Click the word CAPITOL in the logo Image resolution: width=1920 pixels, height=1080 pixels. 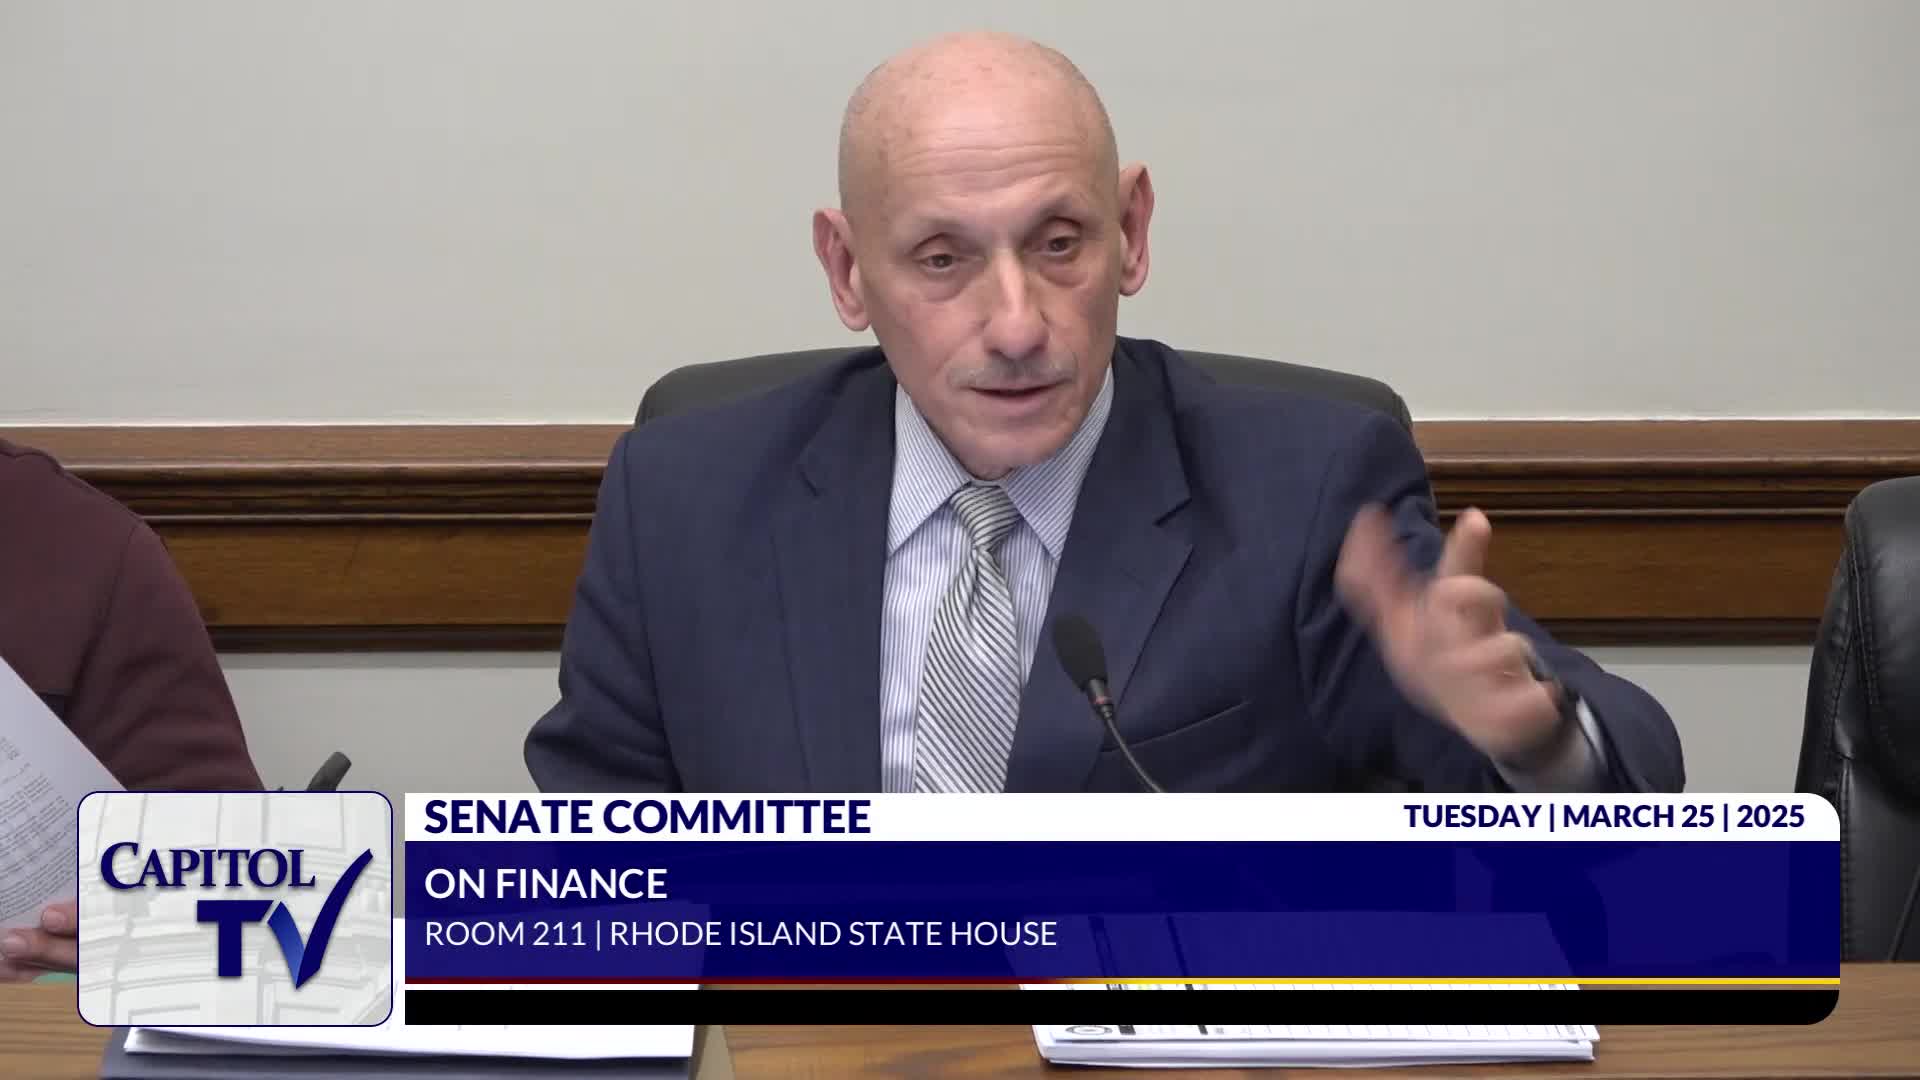point(207,868)
